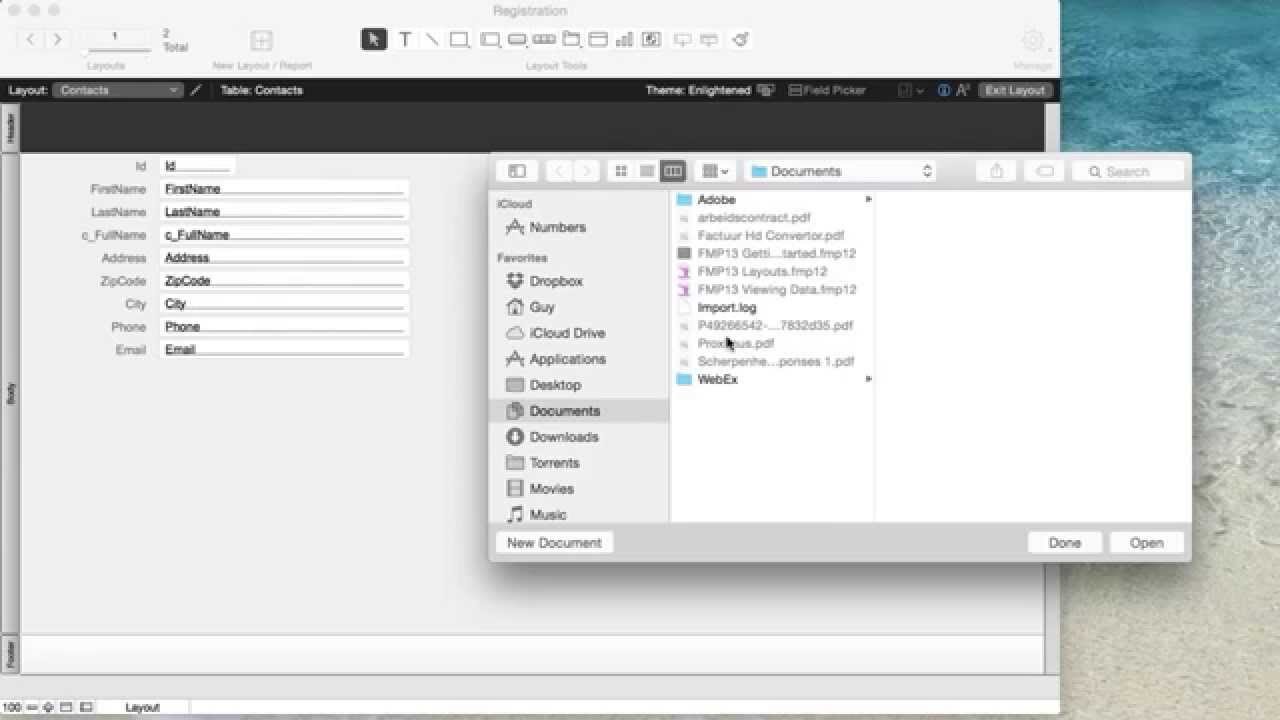
Task: Select the Format Painter tool
Action: pos(741,40)
